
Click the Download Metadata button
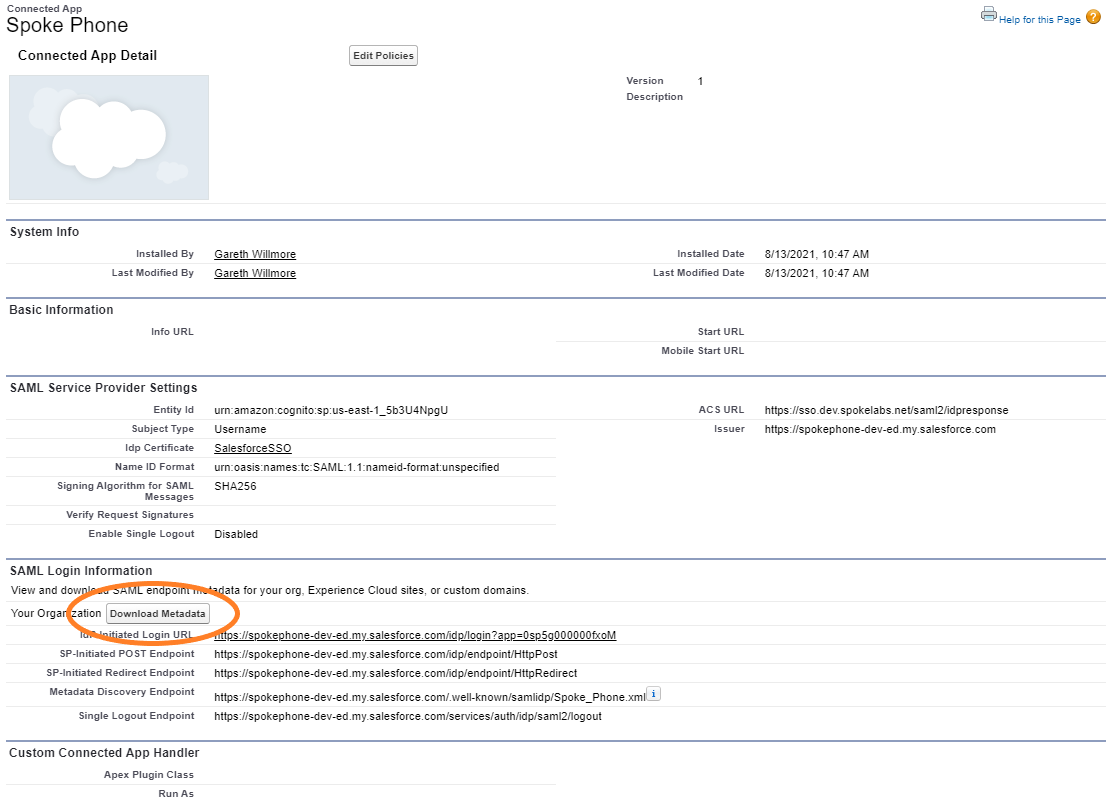(x=157, y=614)
